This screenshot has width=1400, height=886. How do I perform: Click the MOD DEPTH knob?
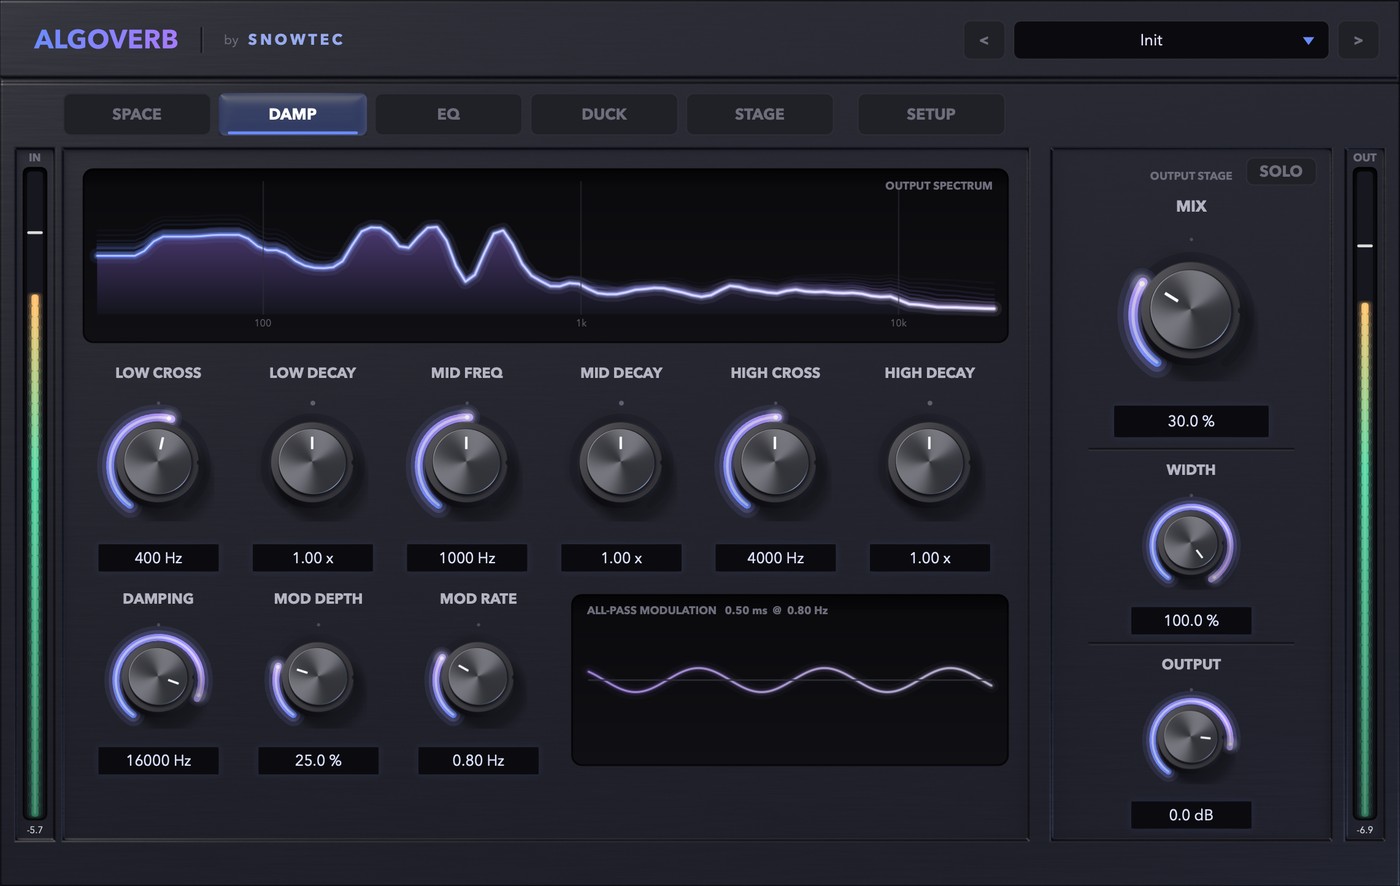(318, 677)
